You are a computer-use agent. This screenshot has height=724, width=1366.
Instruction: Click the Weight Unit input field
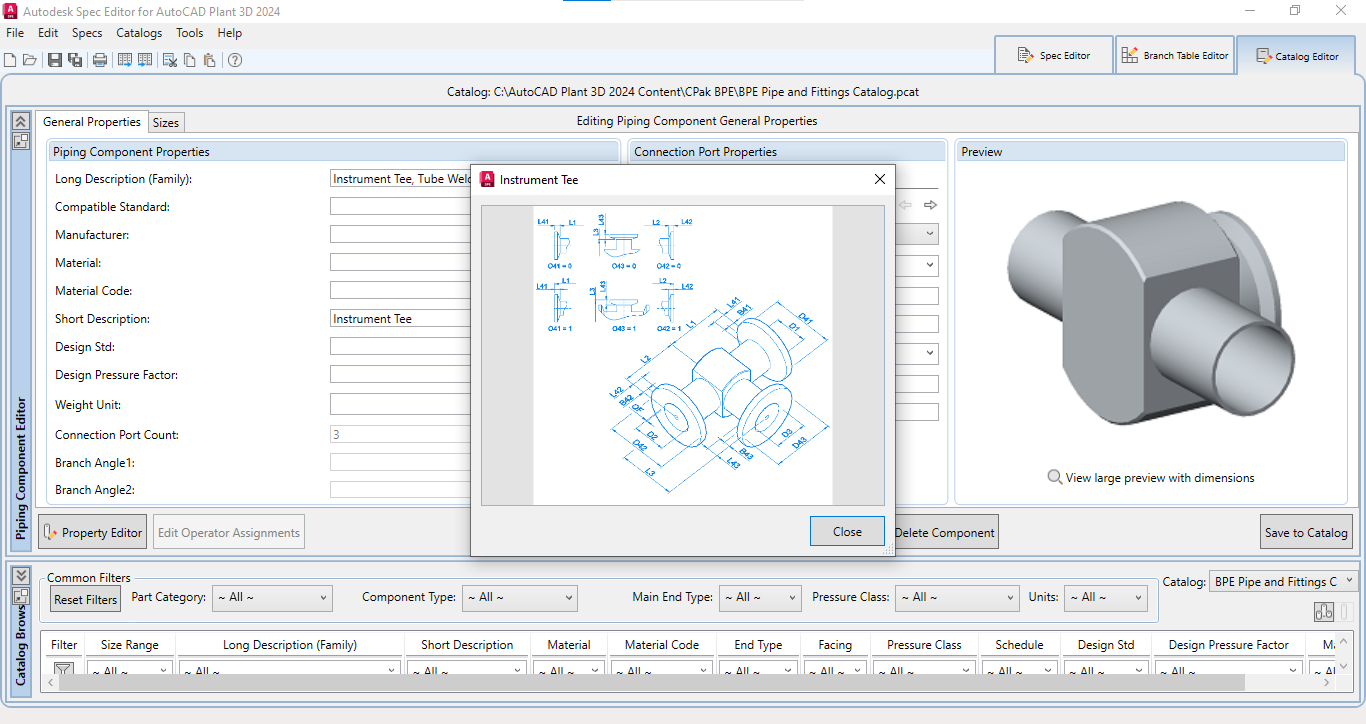coord(401,405)
